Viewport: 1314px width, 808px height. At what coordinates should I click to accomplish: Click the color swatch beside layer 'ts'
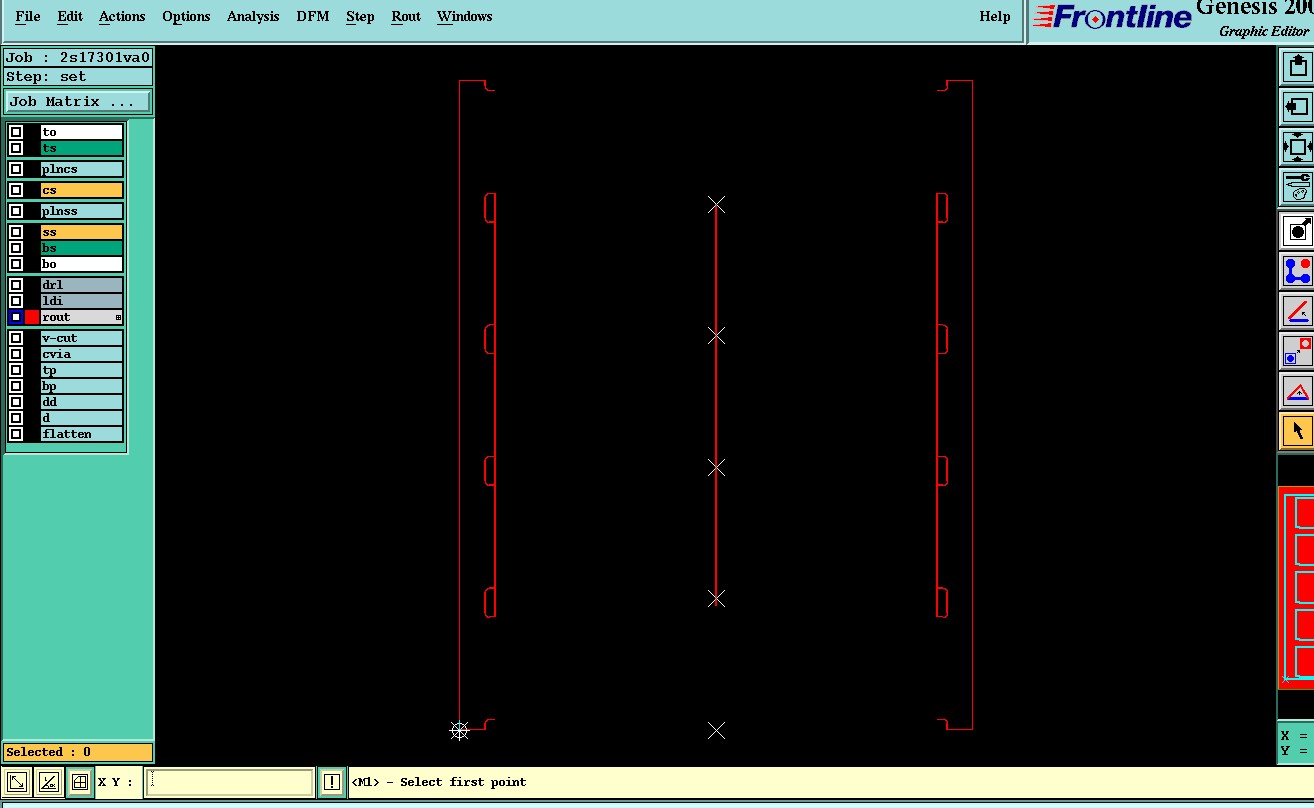32,148
